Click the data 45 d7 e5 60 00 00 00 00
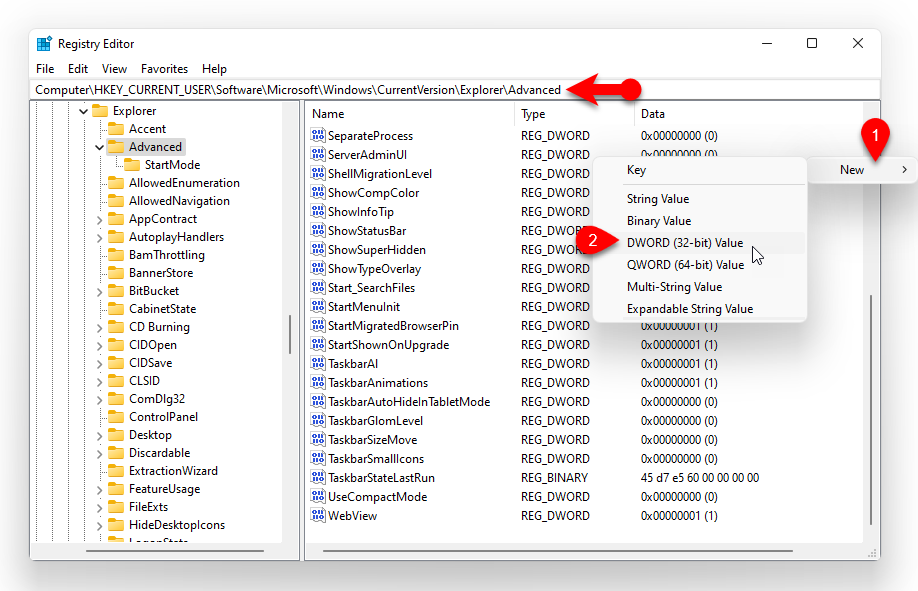Image resolution: width=918 pixels, height=591 pixels. pos(700,477)
